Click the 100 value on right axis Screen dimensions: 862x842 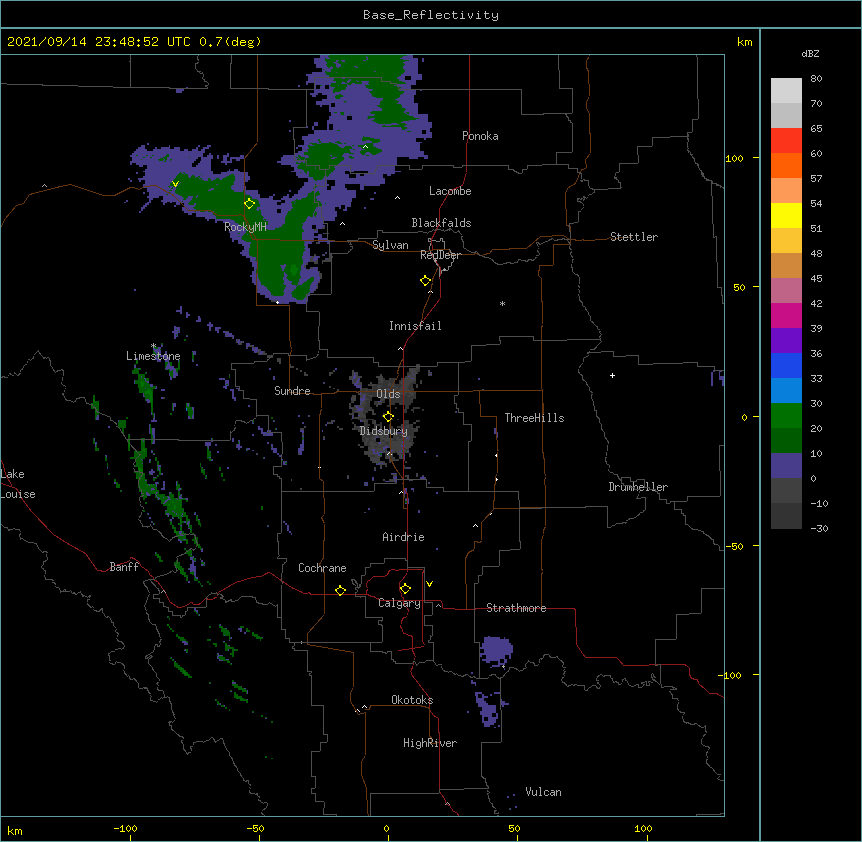[734, 158]
